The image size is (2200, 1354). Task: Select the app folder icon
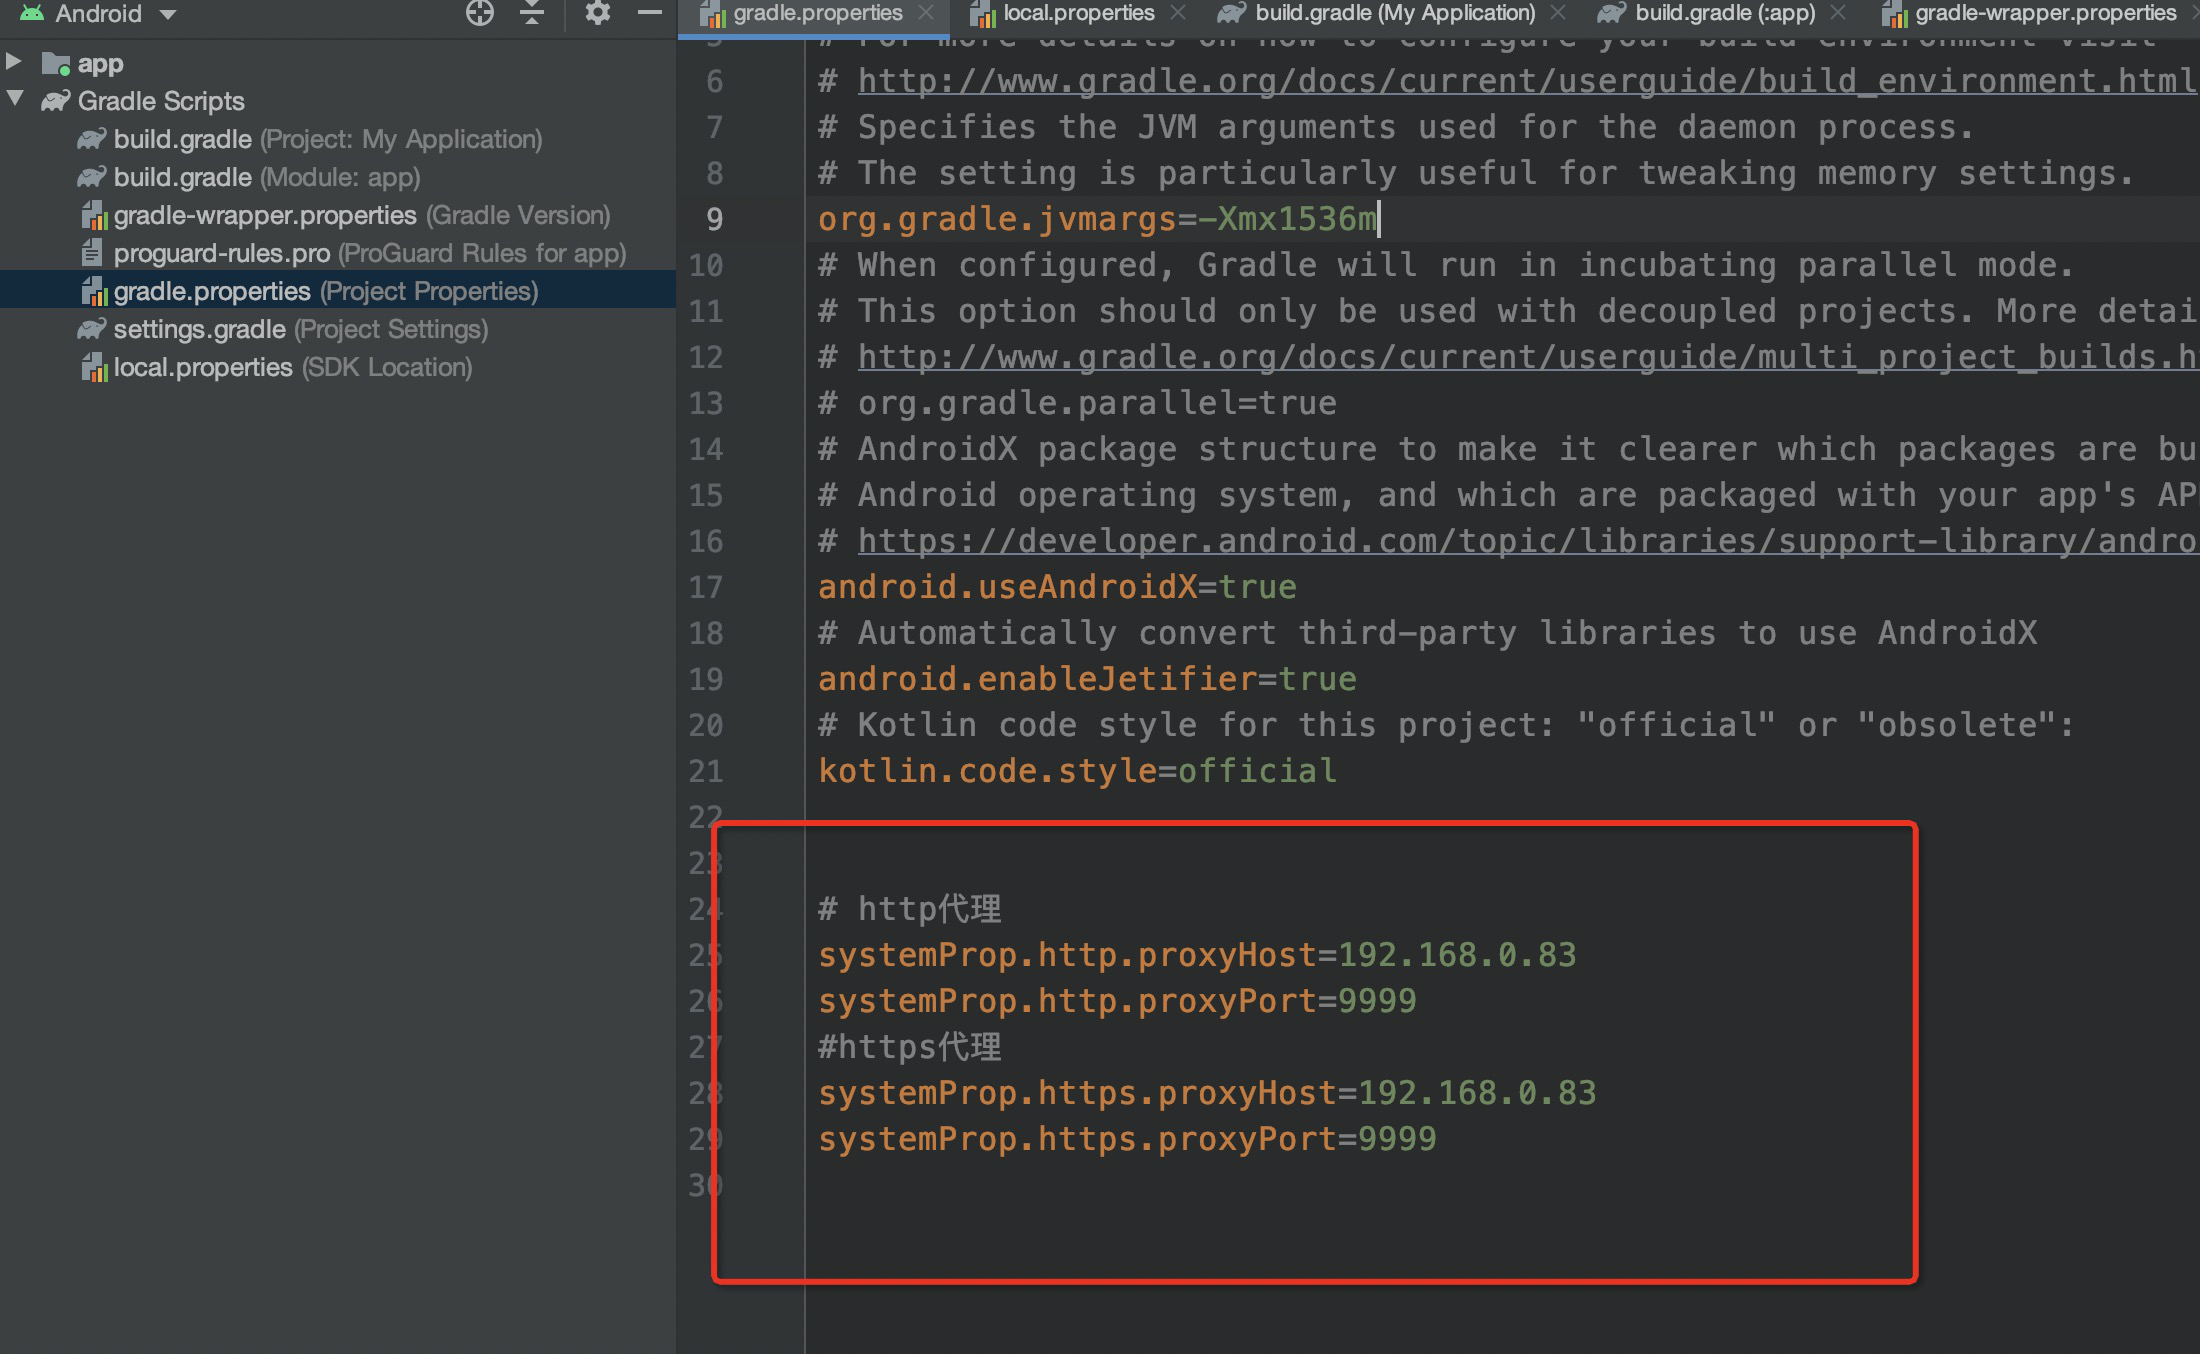point(56,64)
